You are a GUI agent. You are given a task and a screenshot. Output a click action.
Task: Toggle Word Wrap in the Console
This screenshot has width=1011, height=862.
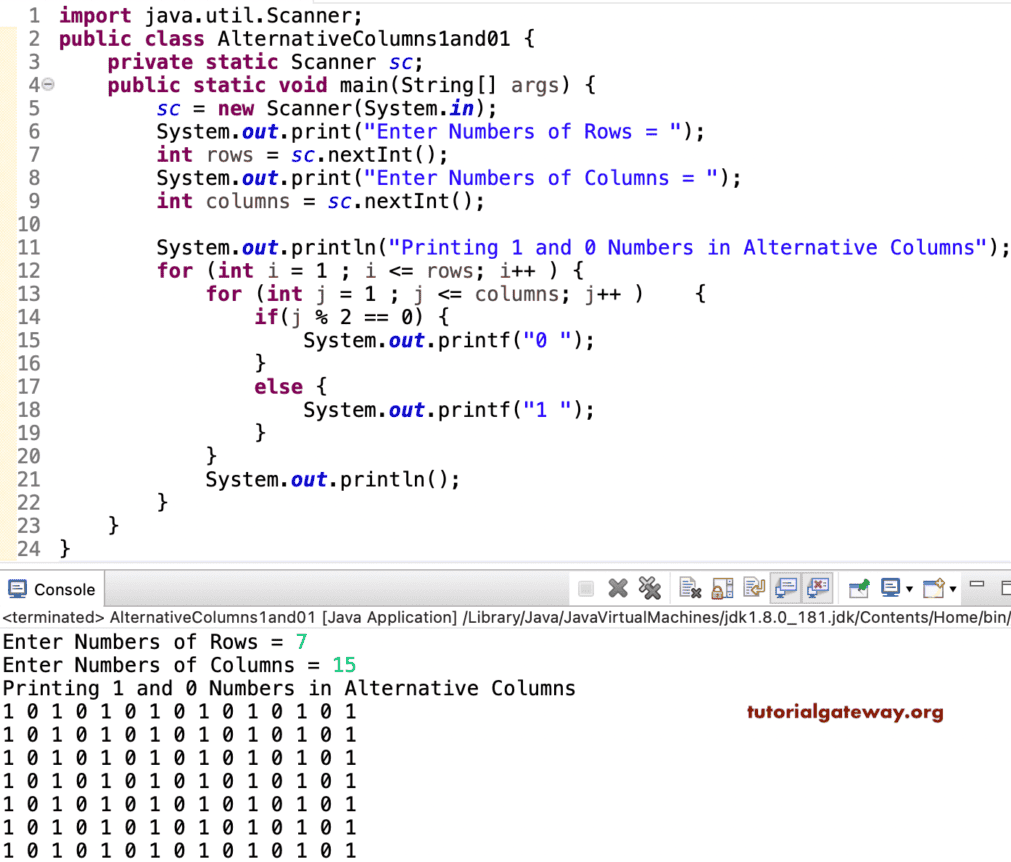click(x=755, y=588)
